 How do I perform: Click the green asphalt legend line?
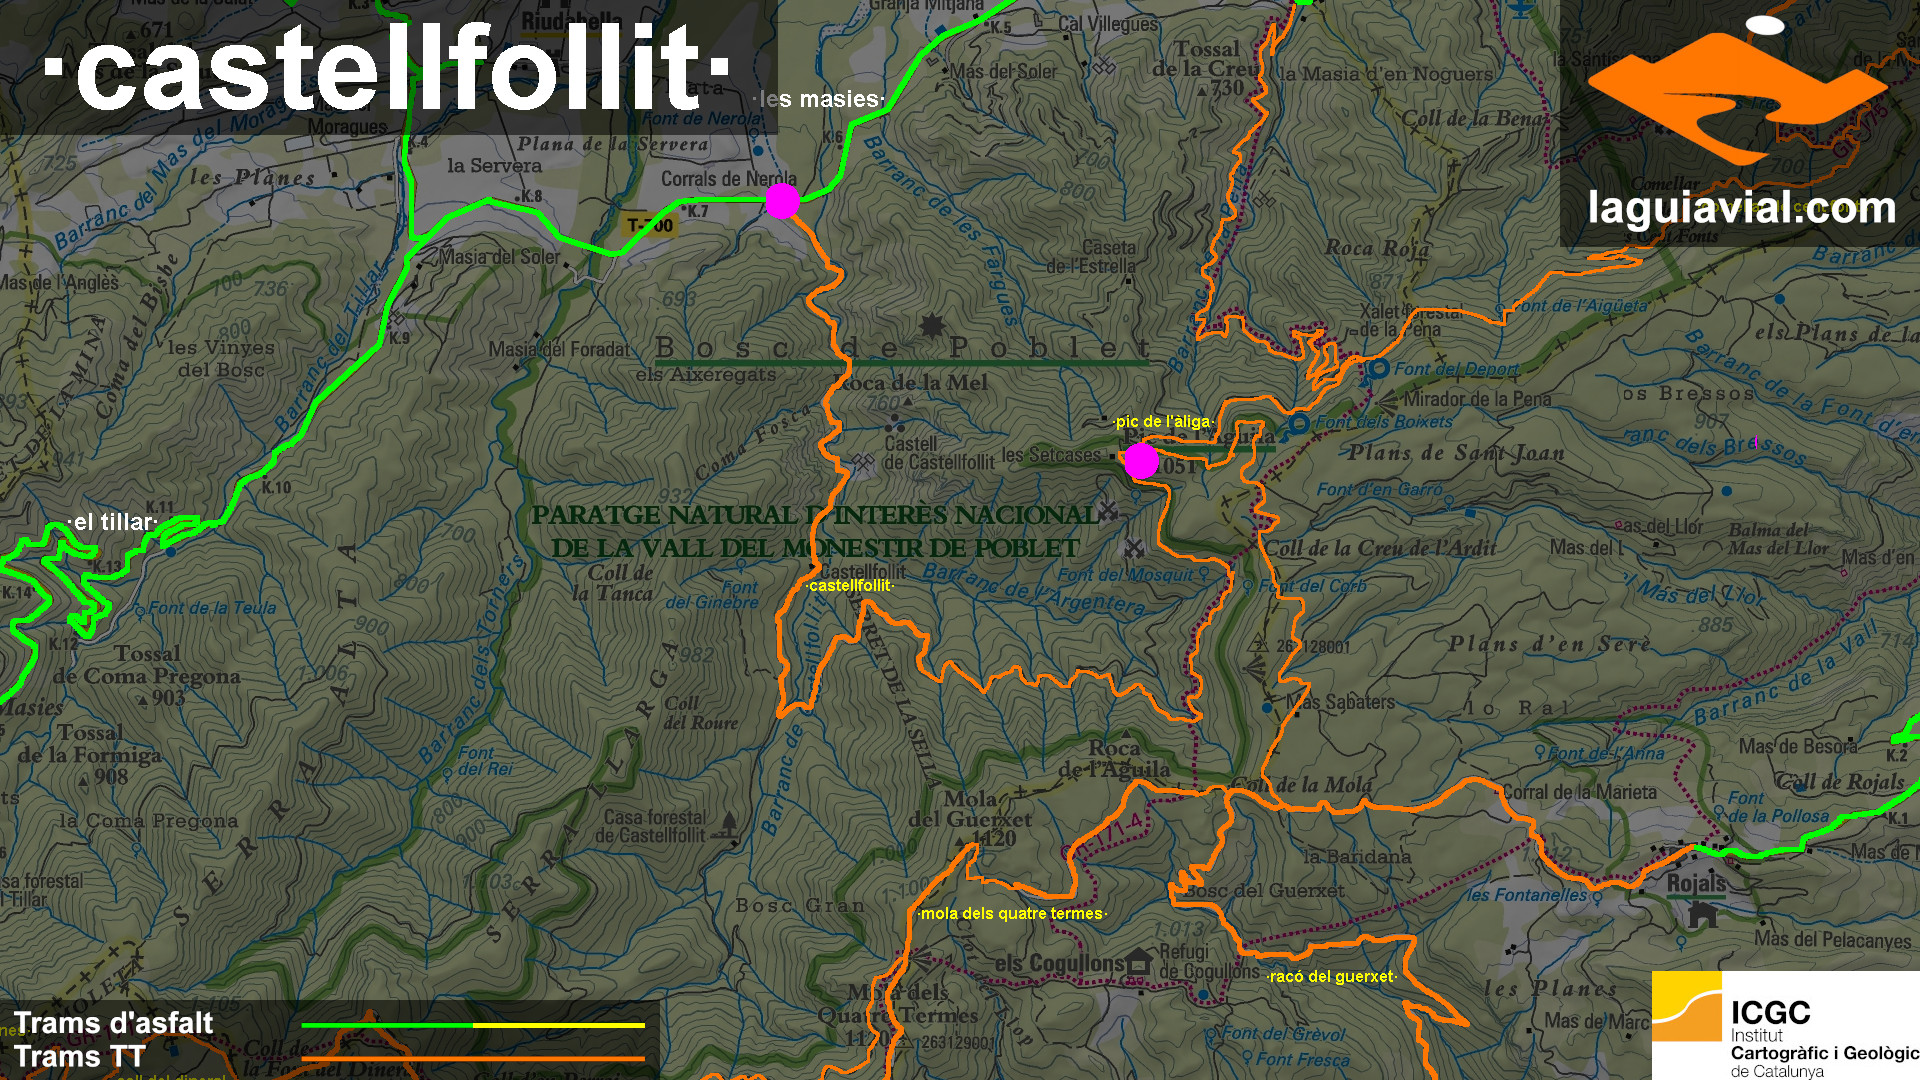(386, 1025)
